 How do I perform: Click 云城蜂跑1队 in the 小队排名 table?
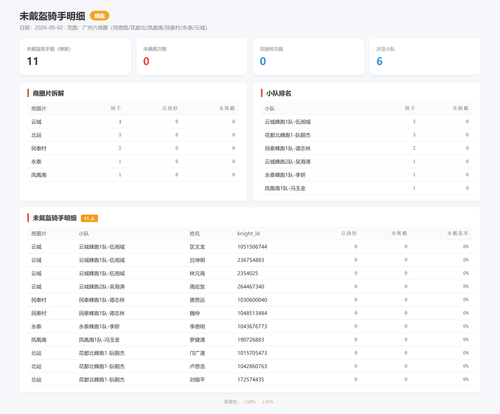[x=287, y=122]
